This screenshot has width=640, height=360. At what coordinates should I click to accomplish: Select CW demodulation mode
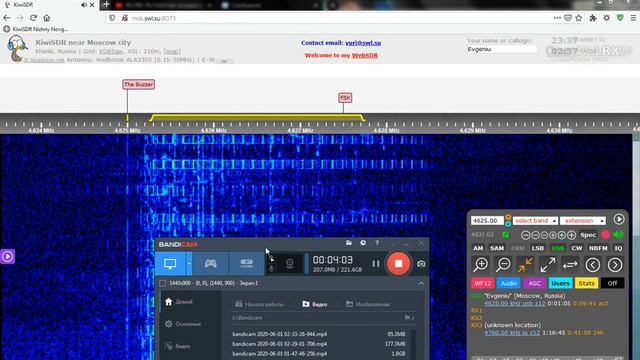(577, 248)
